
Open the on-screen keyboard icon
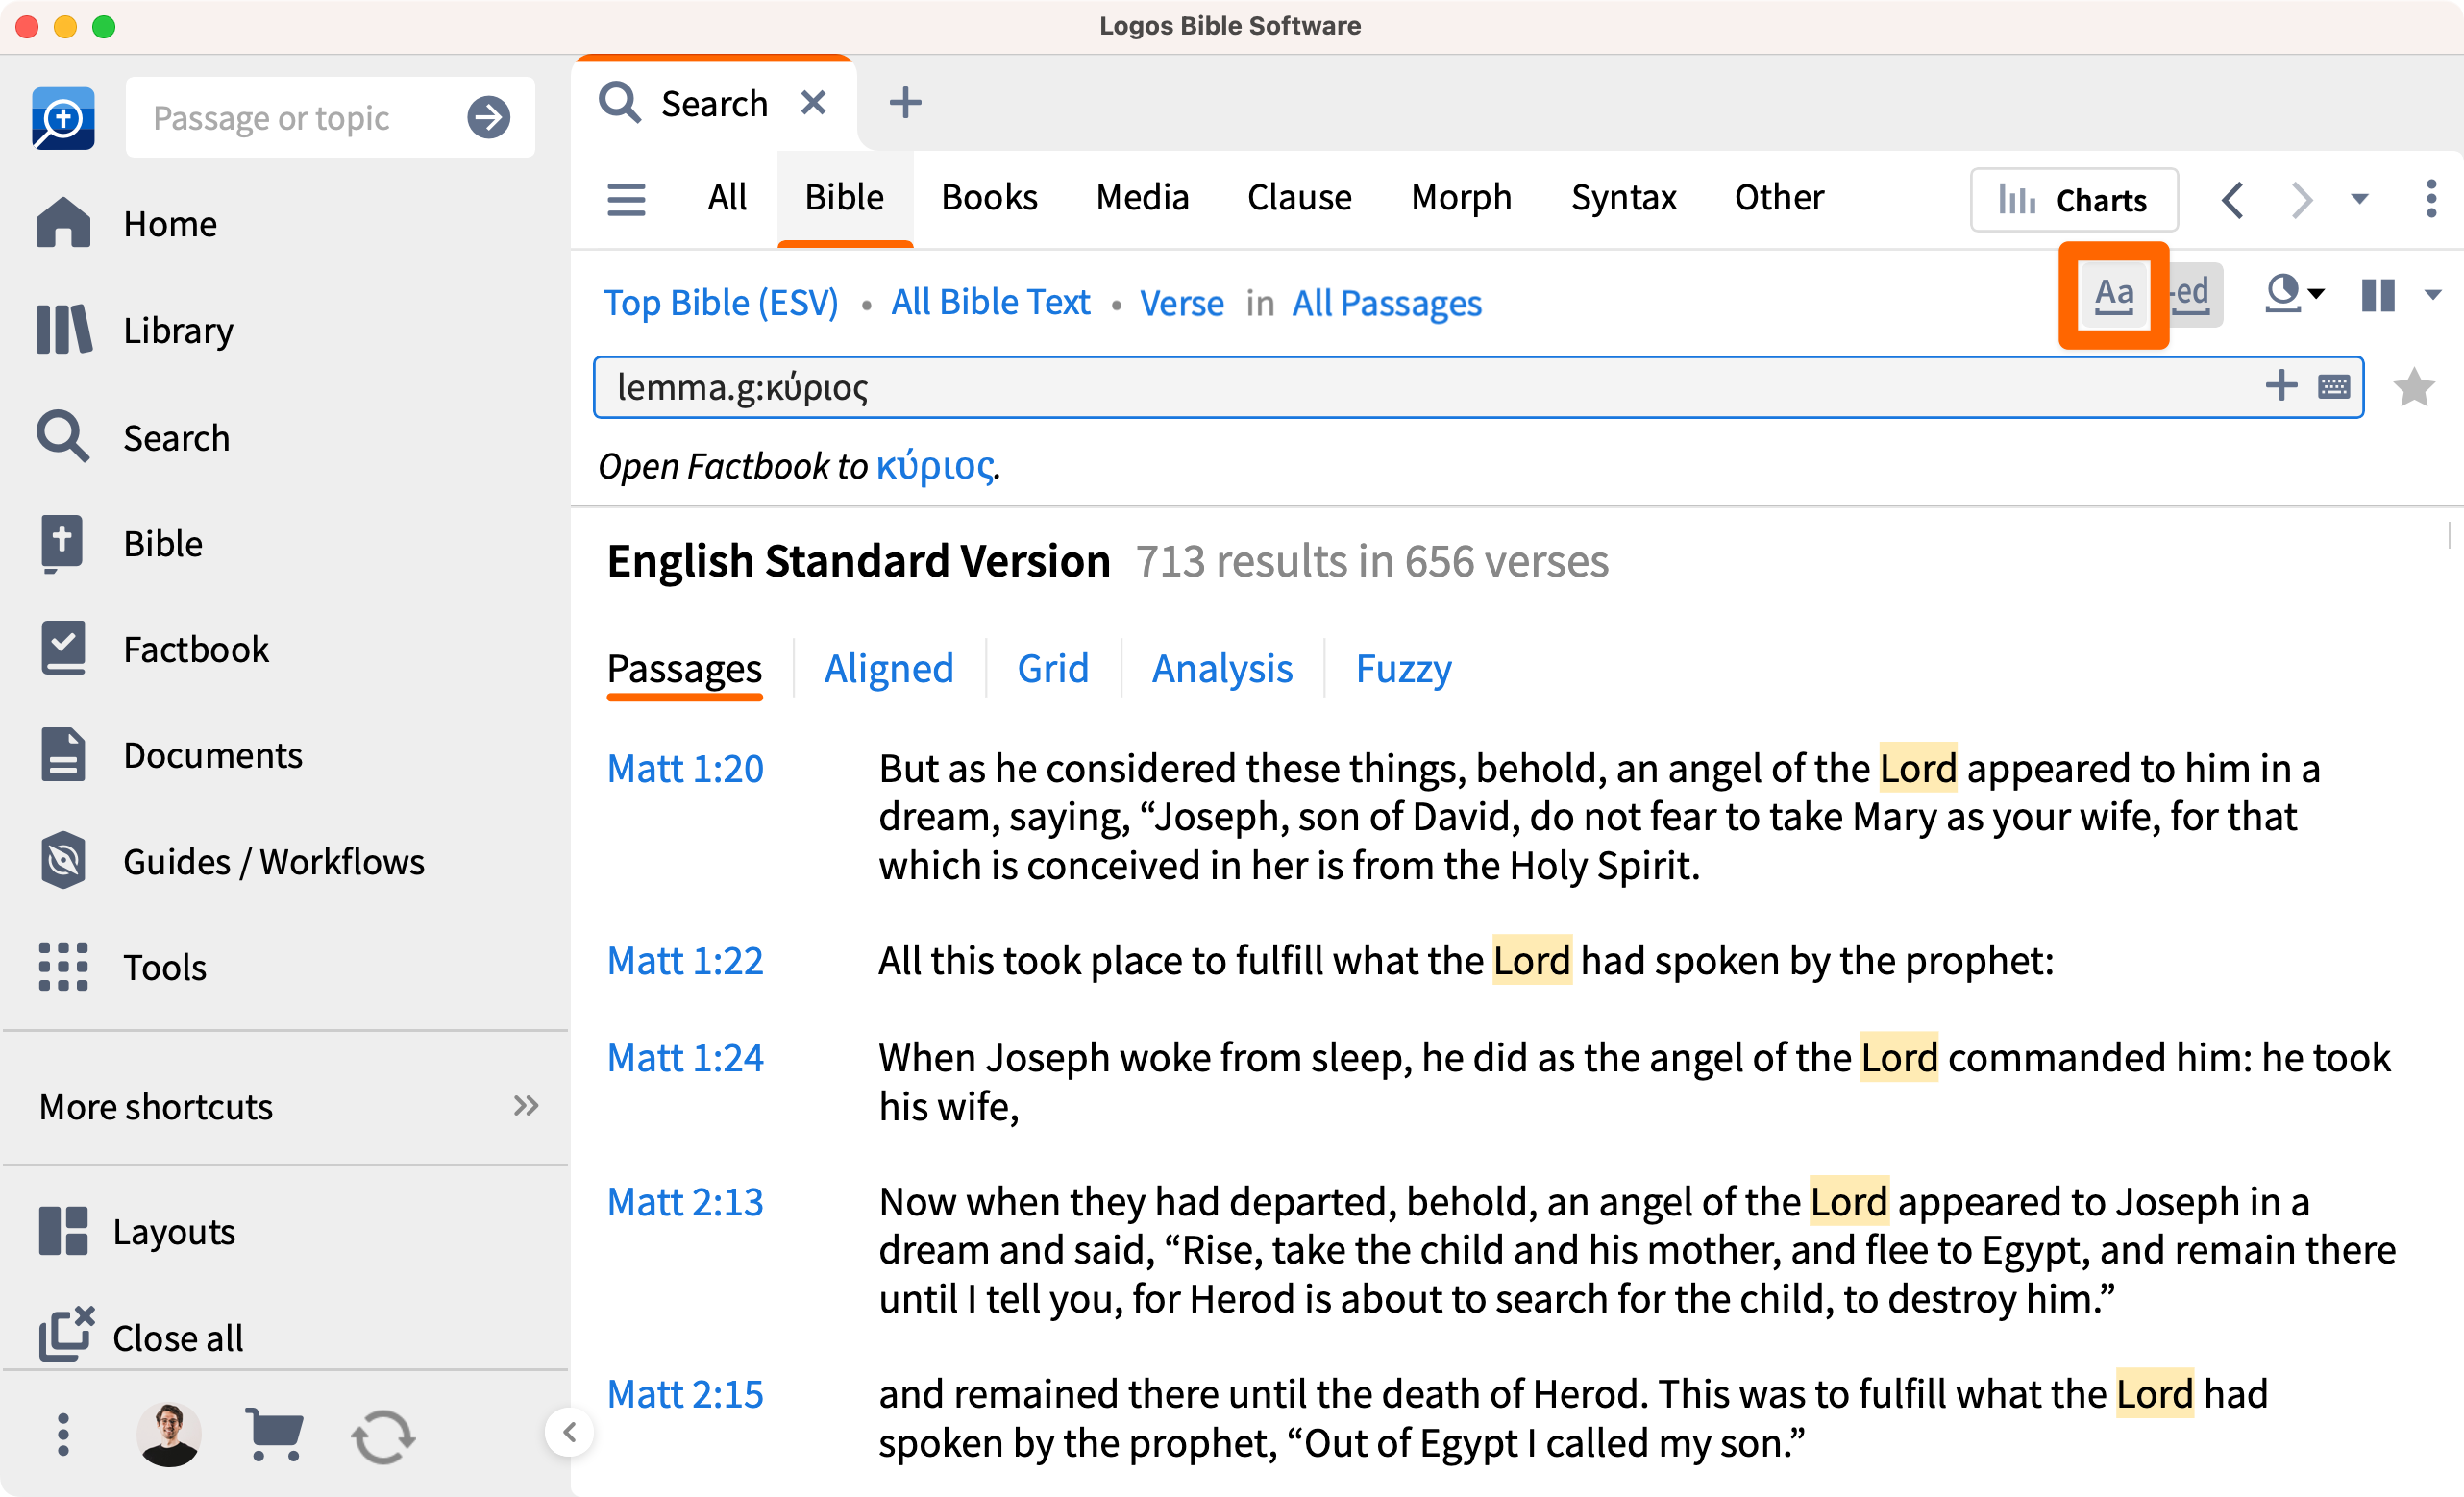click(2334, 386)
